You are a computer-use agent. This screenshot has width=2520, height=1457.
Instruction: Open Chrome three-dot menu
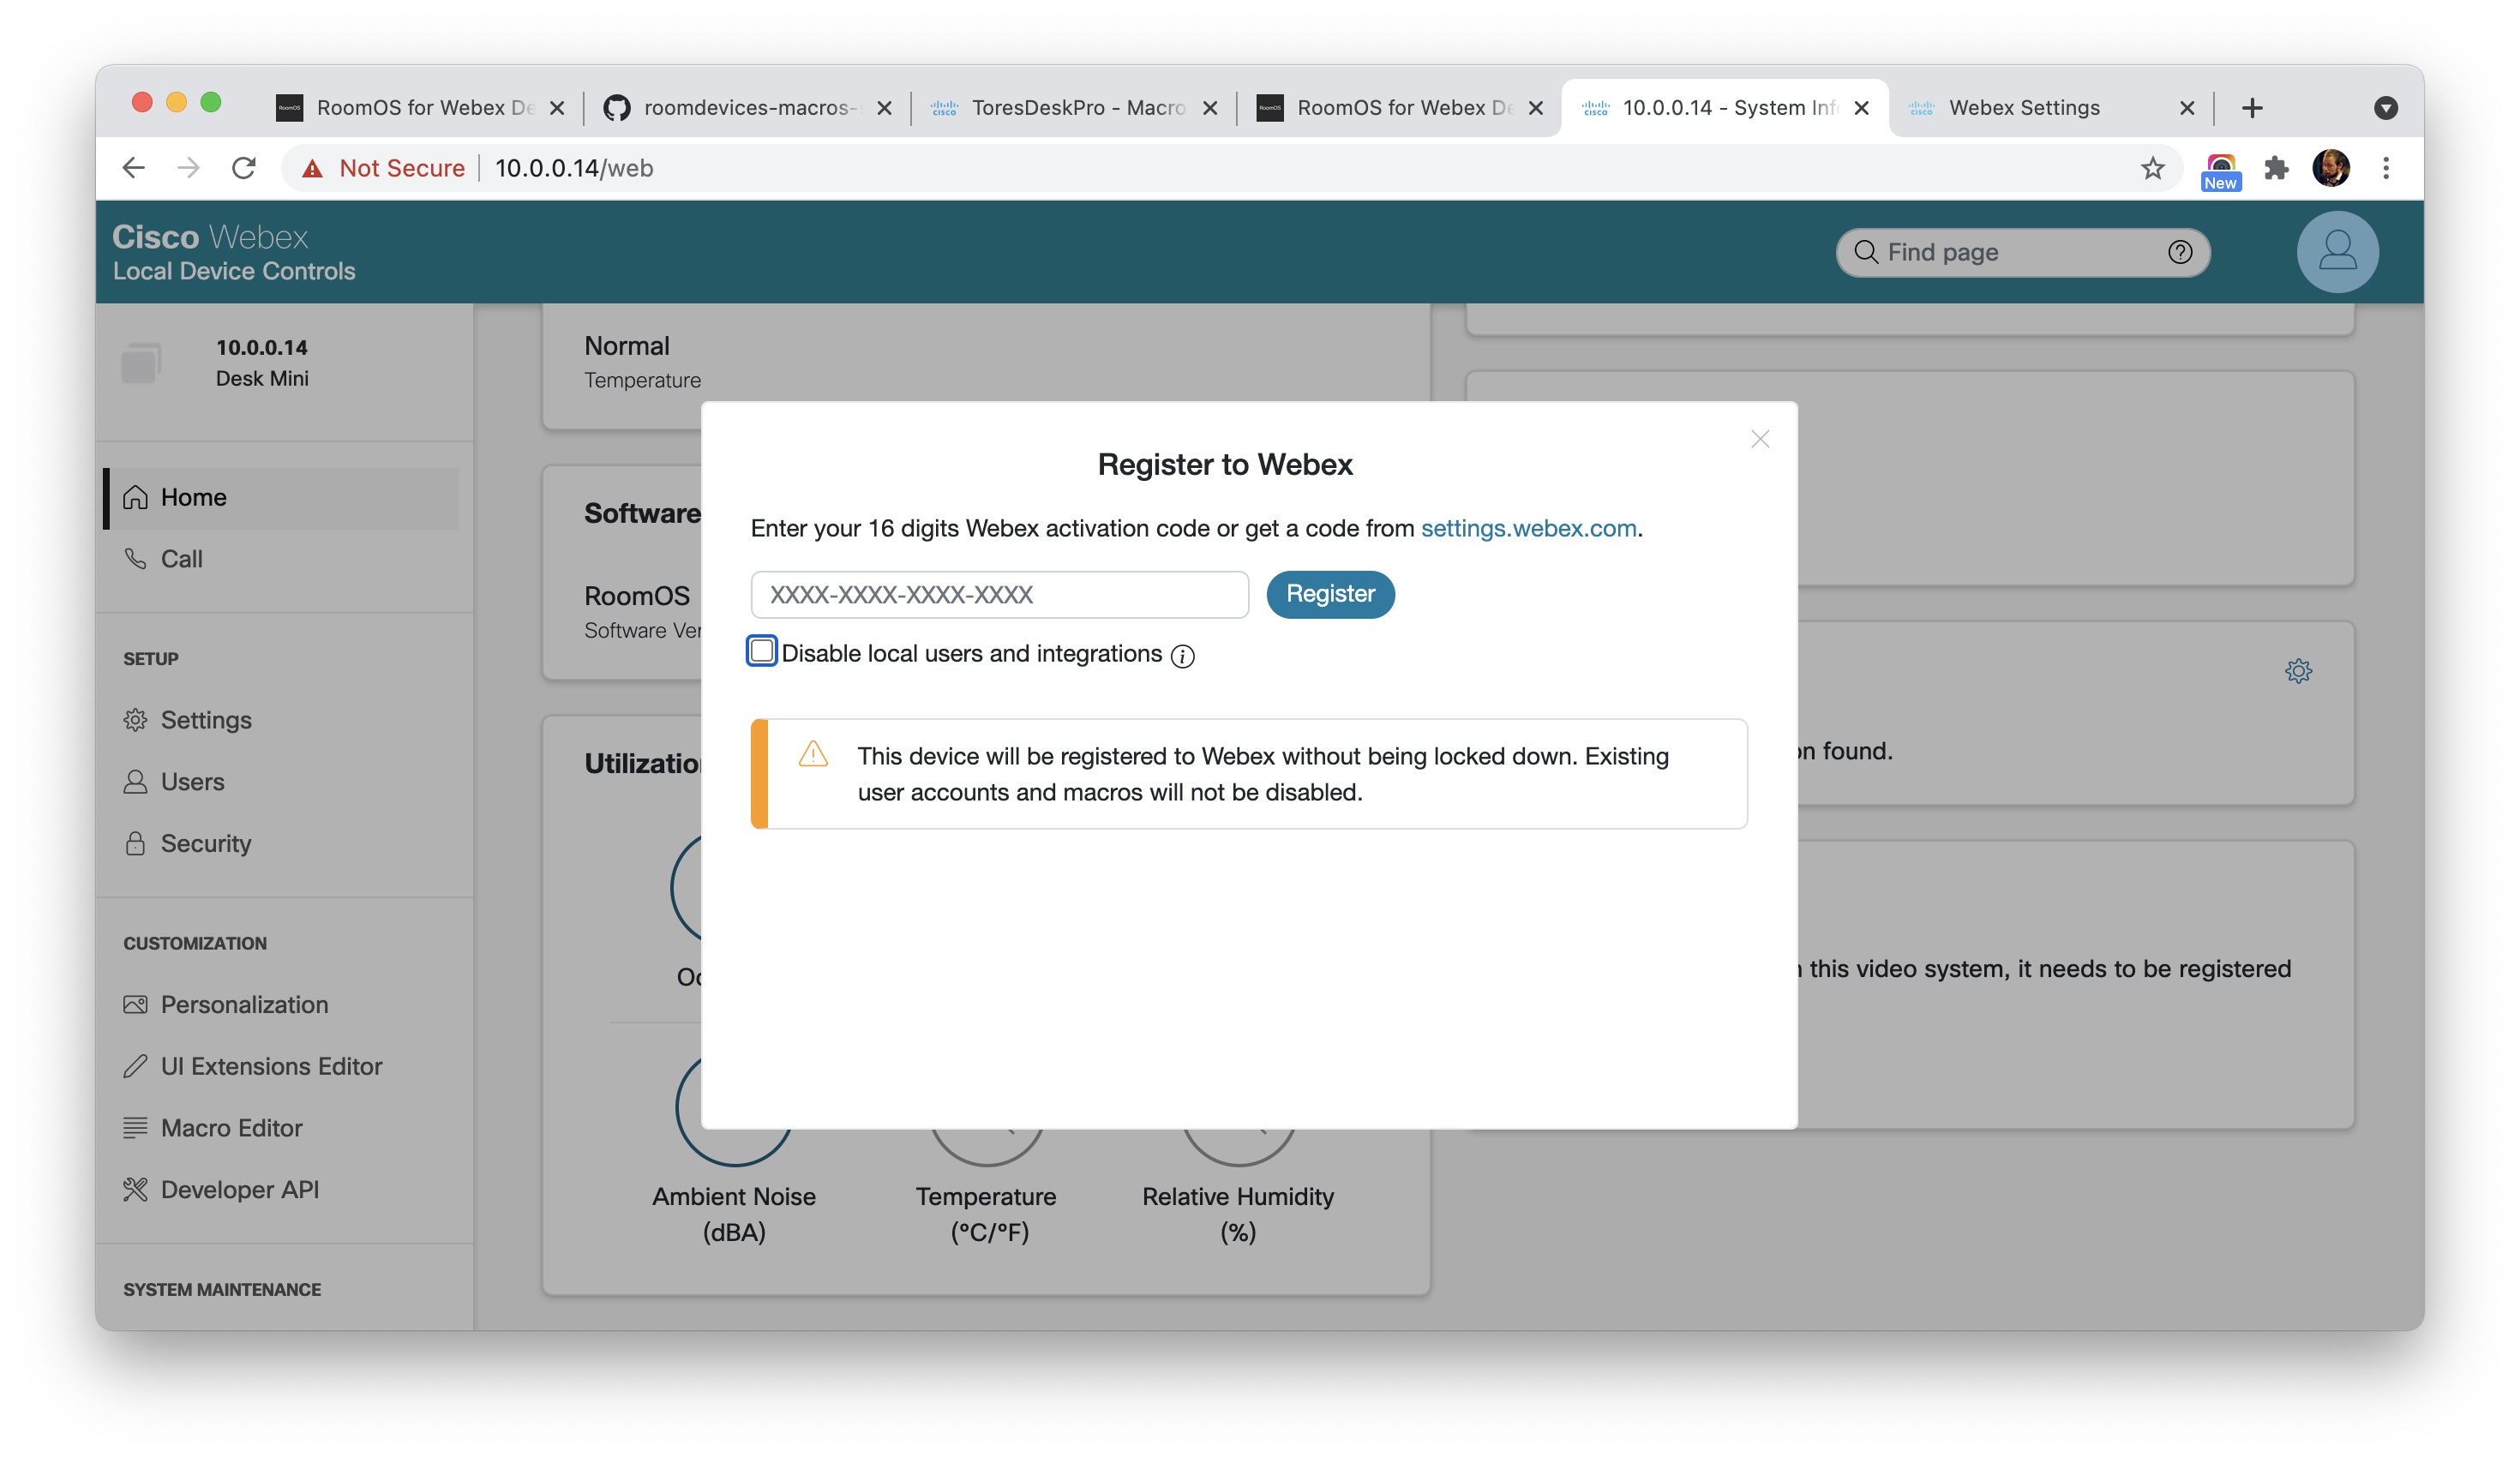(x=2386, y=168)
